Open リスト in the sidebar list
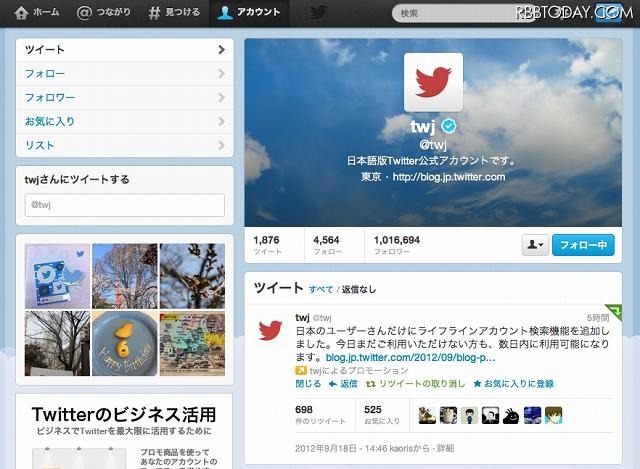Image resolution: width=640 pixels, height=469 pixels. [125, 145]
